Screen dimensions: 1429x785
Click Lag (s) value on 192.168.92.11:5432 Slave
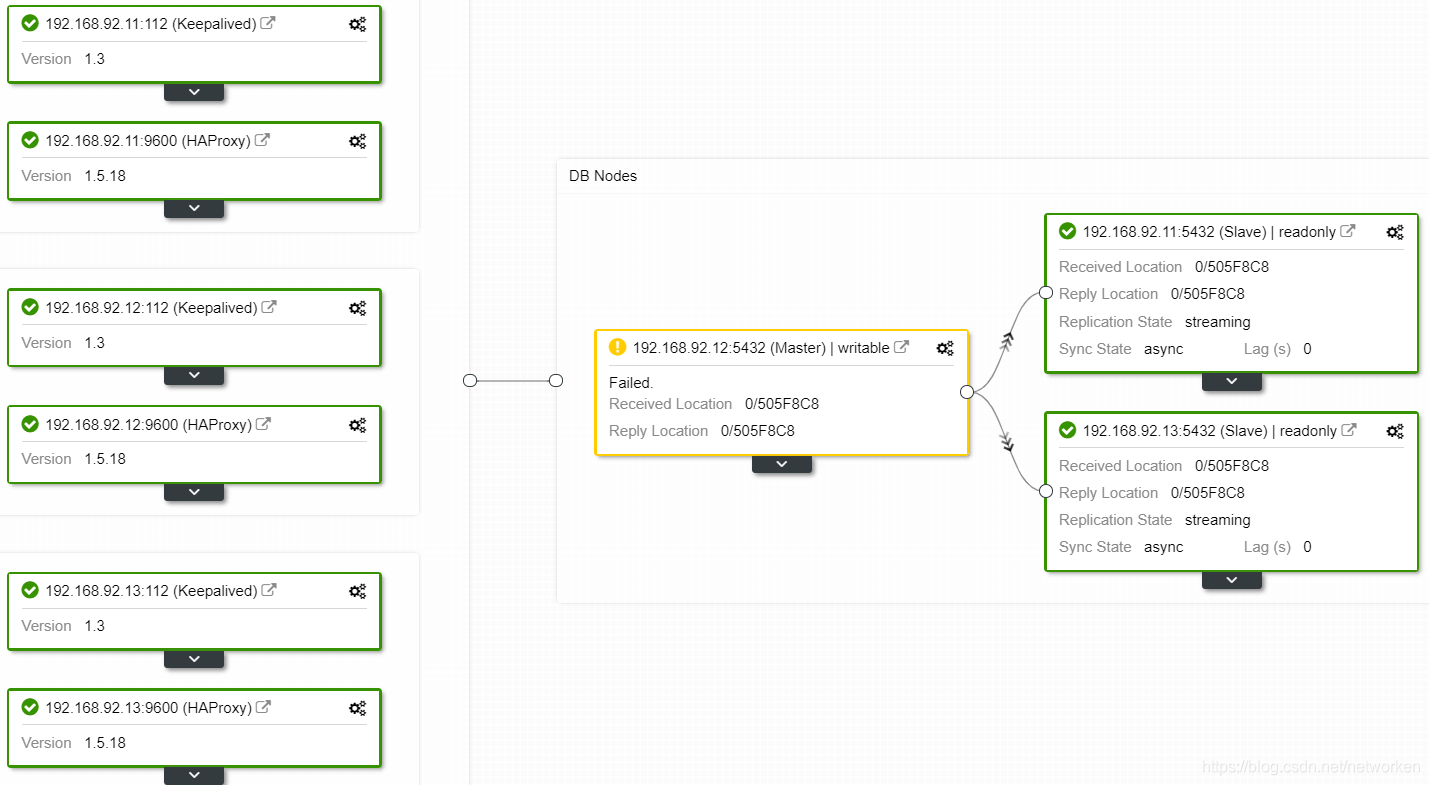[x=1307, y=349]
